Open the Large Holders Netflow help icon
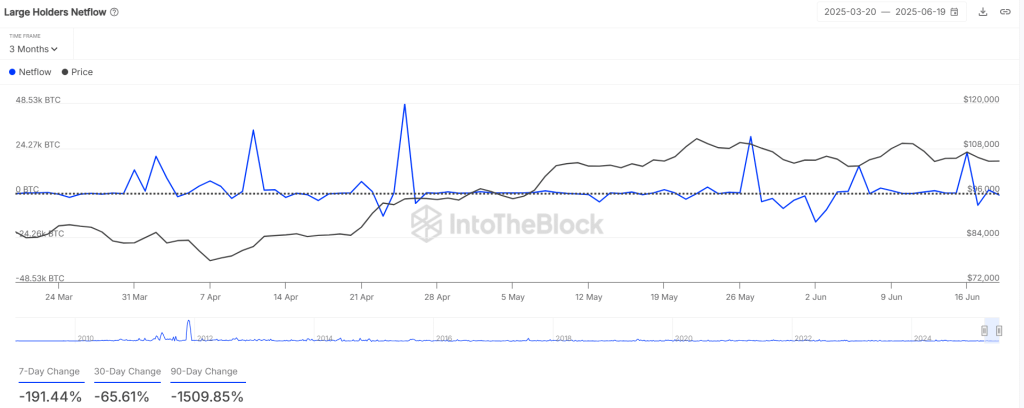 click(x=115, y=12)
